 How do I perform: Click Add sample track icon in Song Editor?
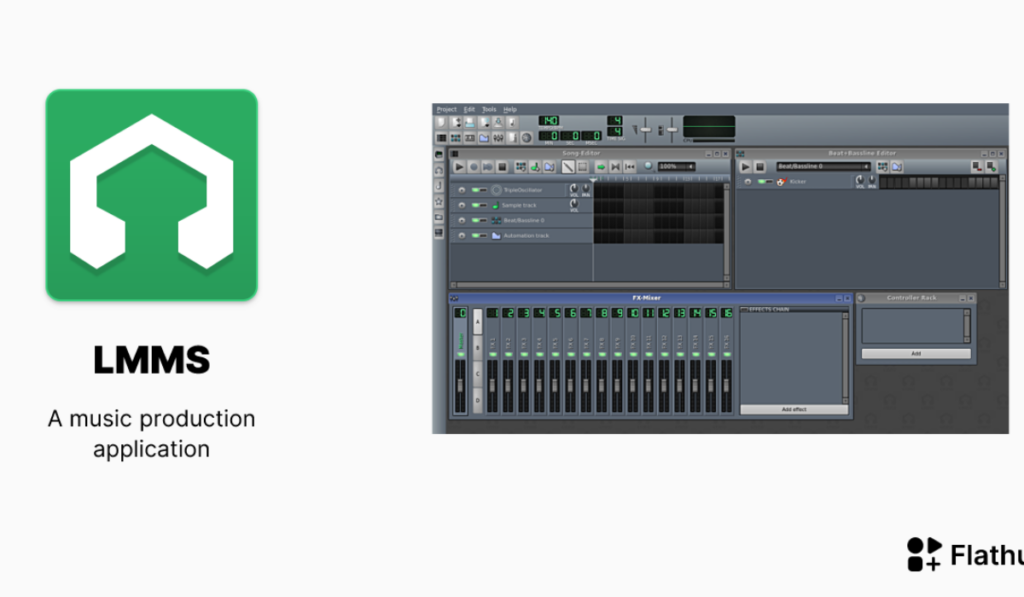pos(535,167)
